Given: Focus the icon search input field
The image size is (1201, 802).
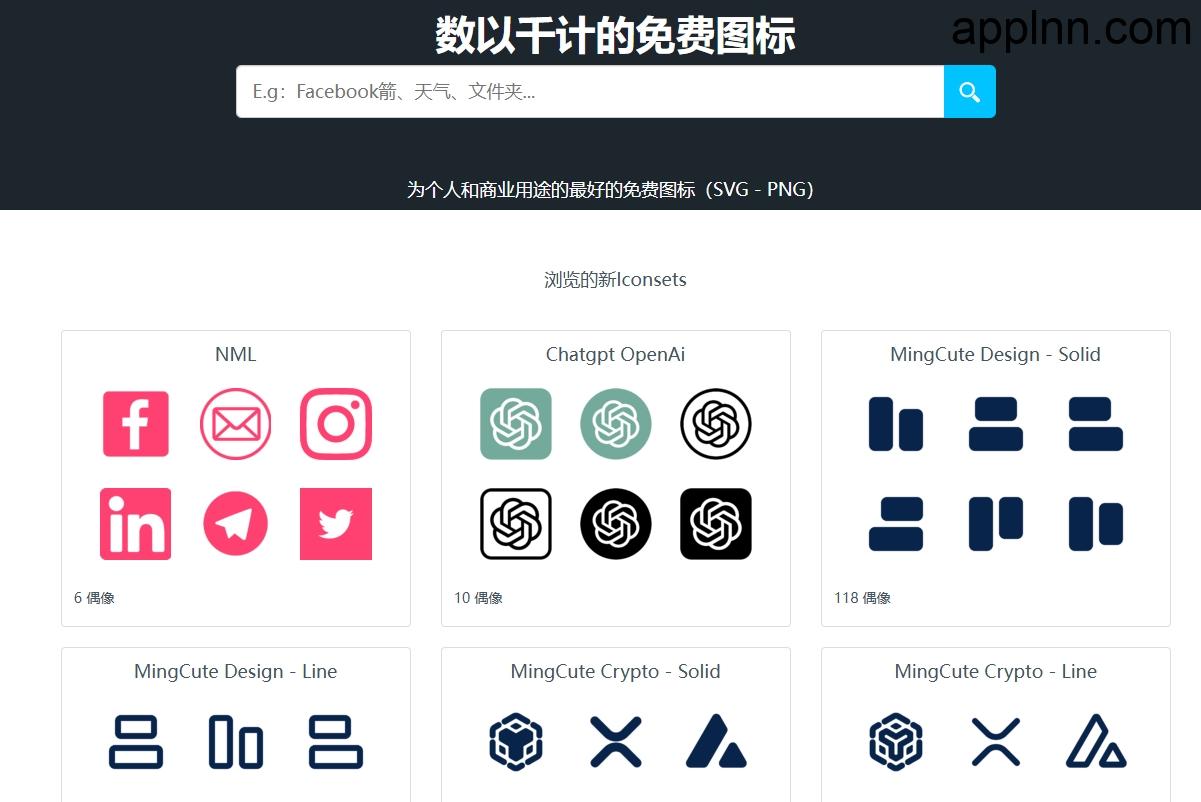Looking at the screenshot, I should (590, 92).
